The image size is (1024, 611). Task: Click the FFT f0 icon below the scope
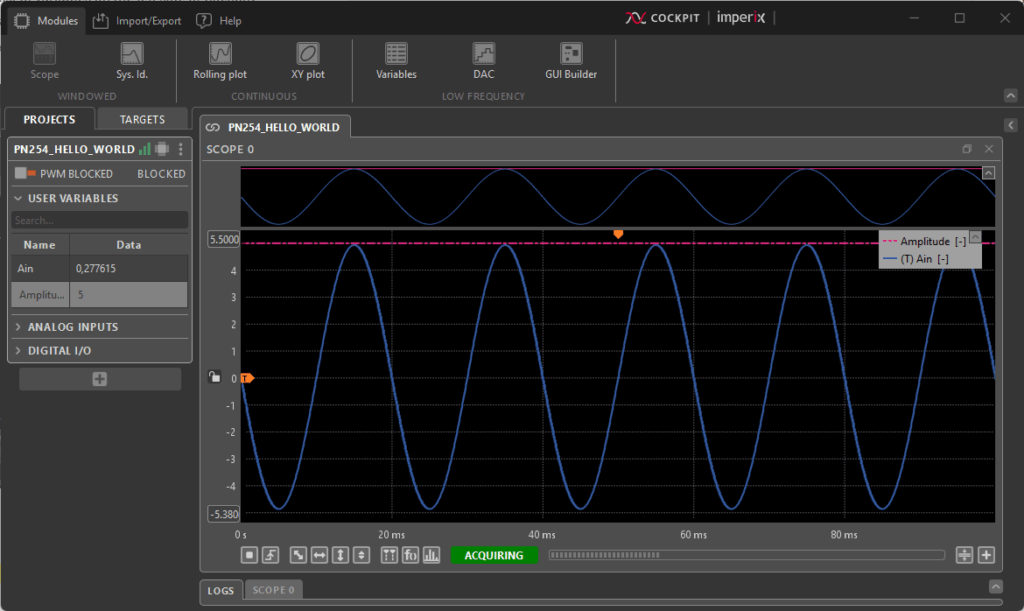[410, 555]
